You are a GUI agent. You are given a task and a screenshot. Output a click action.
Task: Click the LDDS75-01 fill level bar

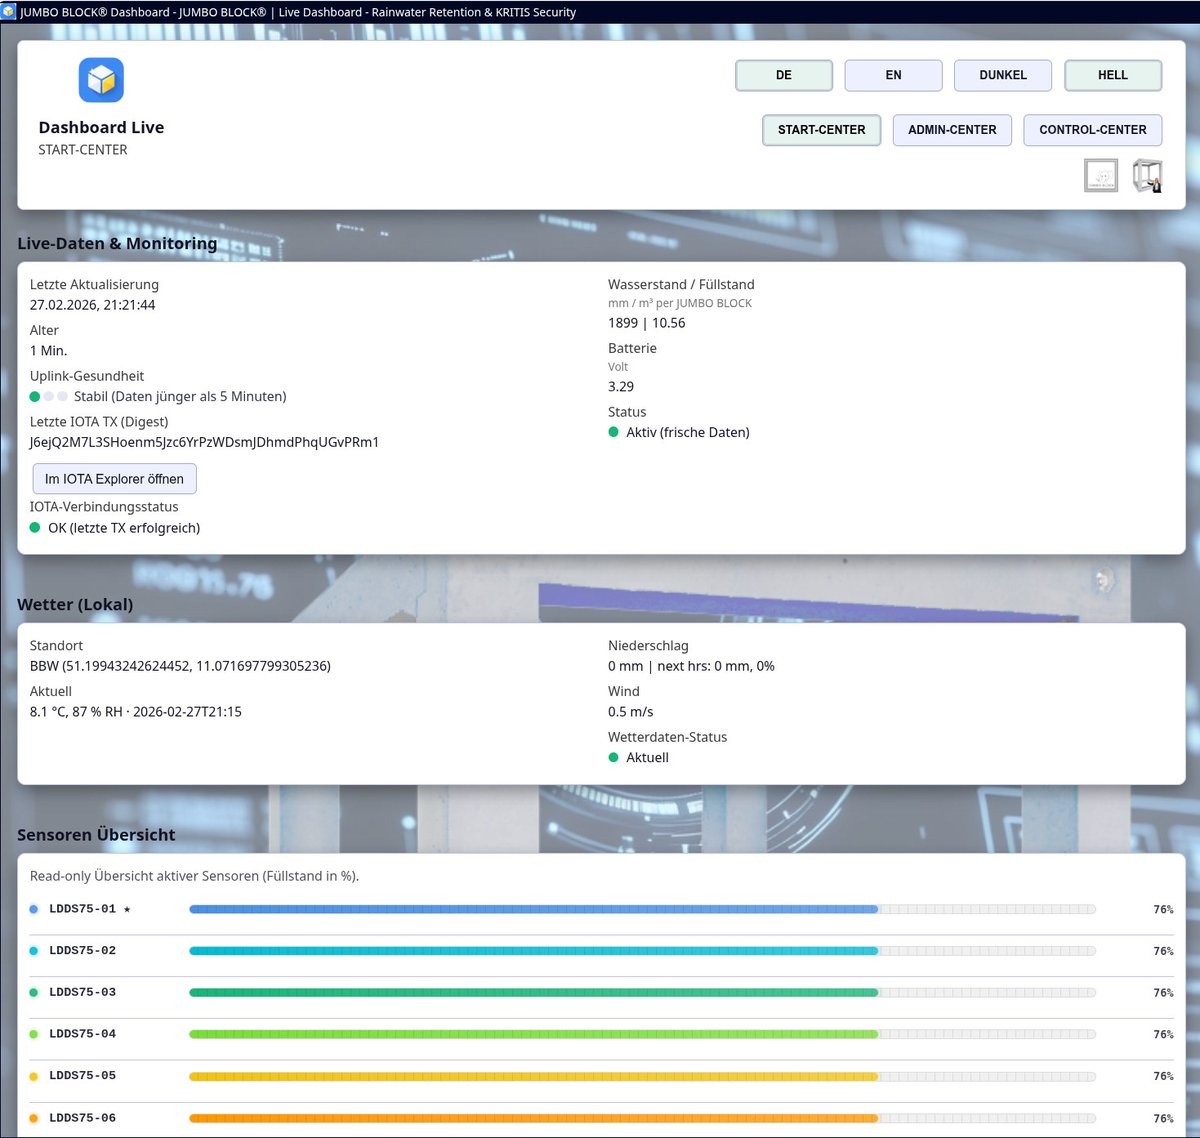click(x=643, y=909)
